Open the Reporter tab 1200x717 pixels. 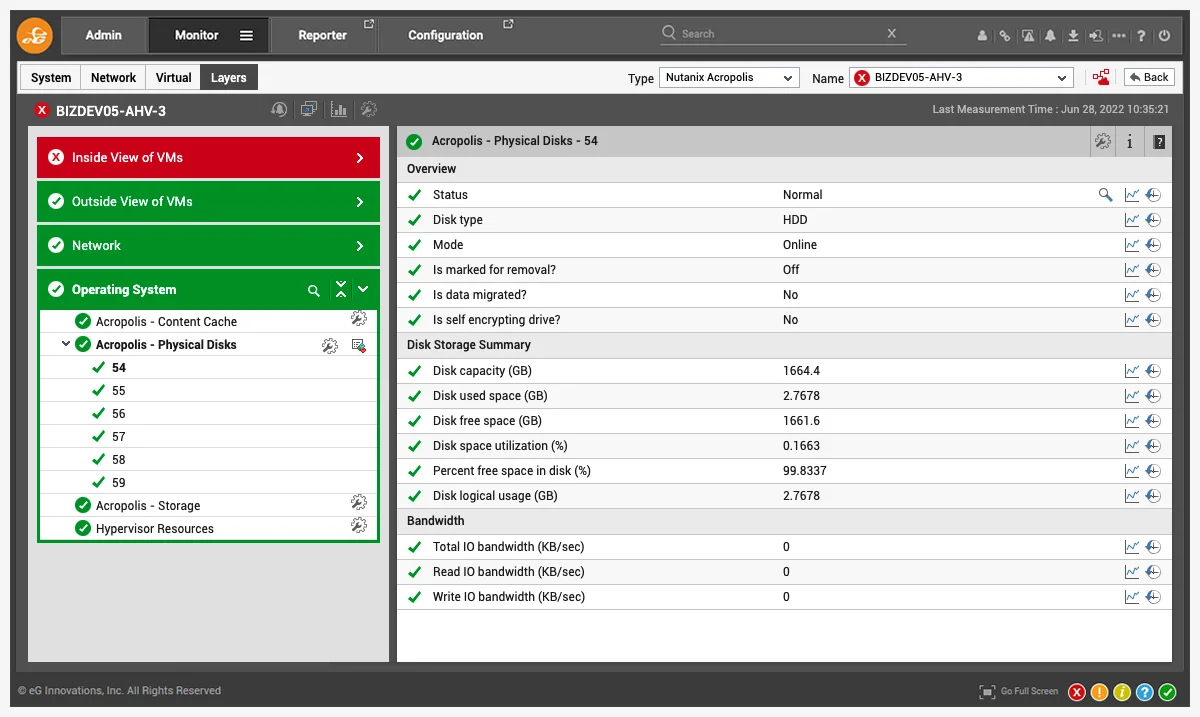(x=323, y=35)
